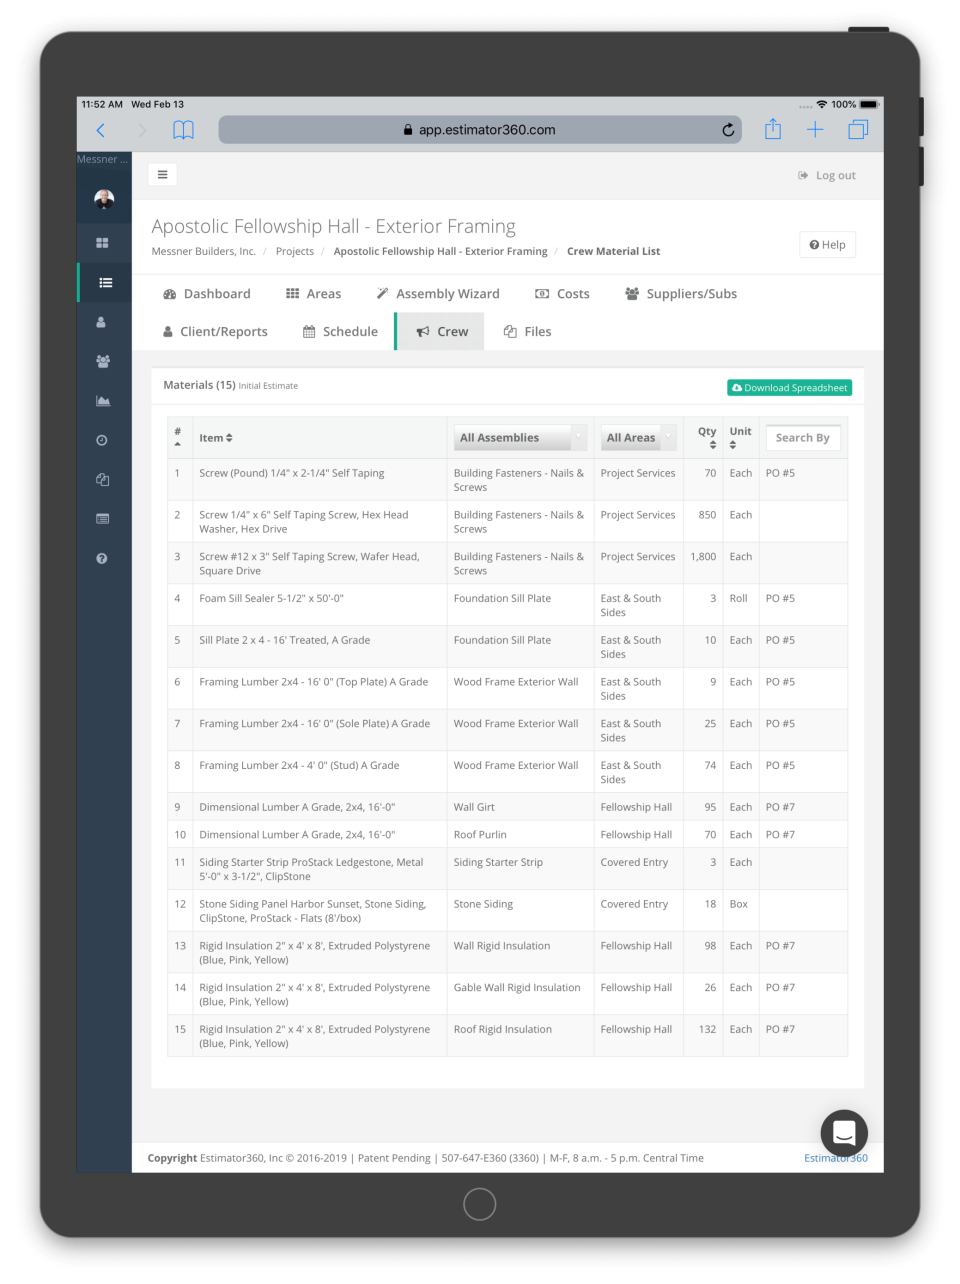Open the templates copy icon in the sidebar
960x1284 pixels.
[103, 479]
